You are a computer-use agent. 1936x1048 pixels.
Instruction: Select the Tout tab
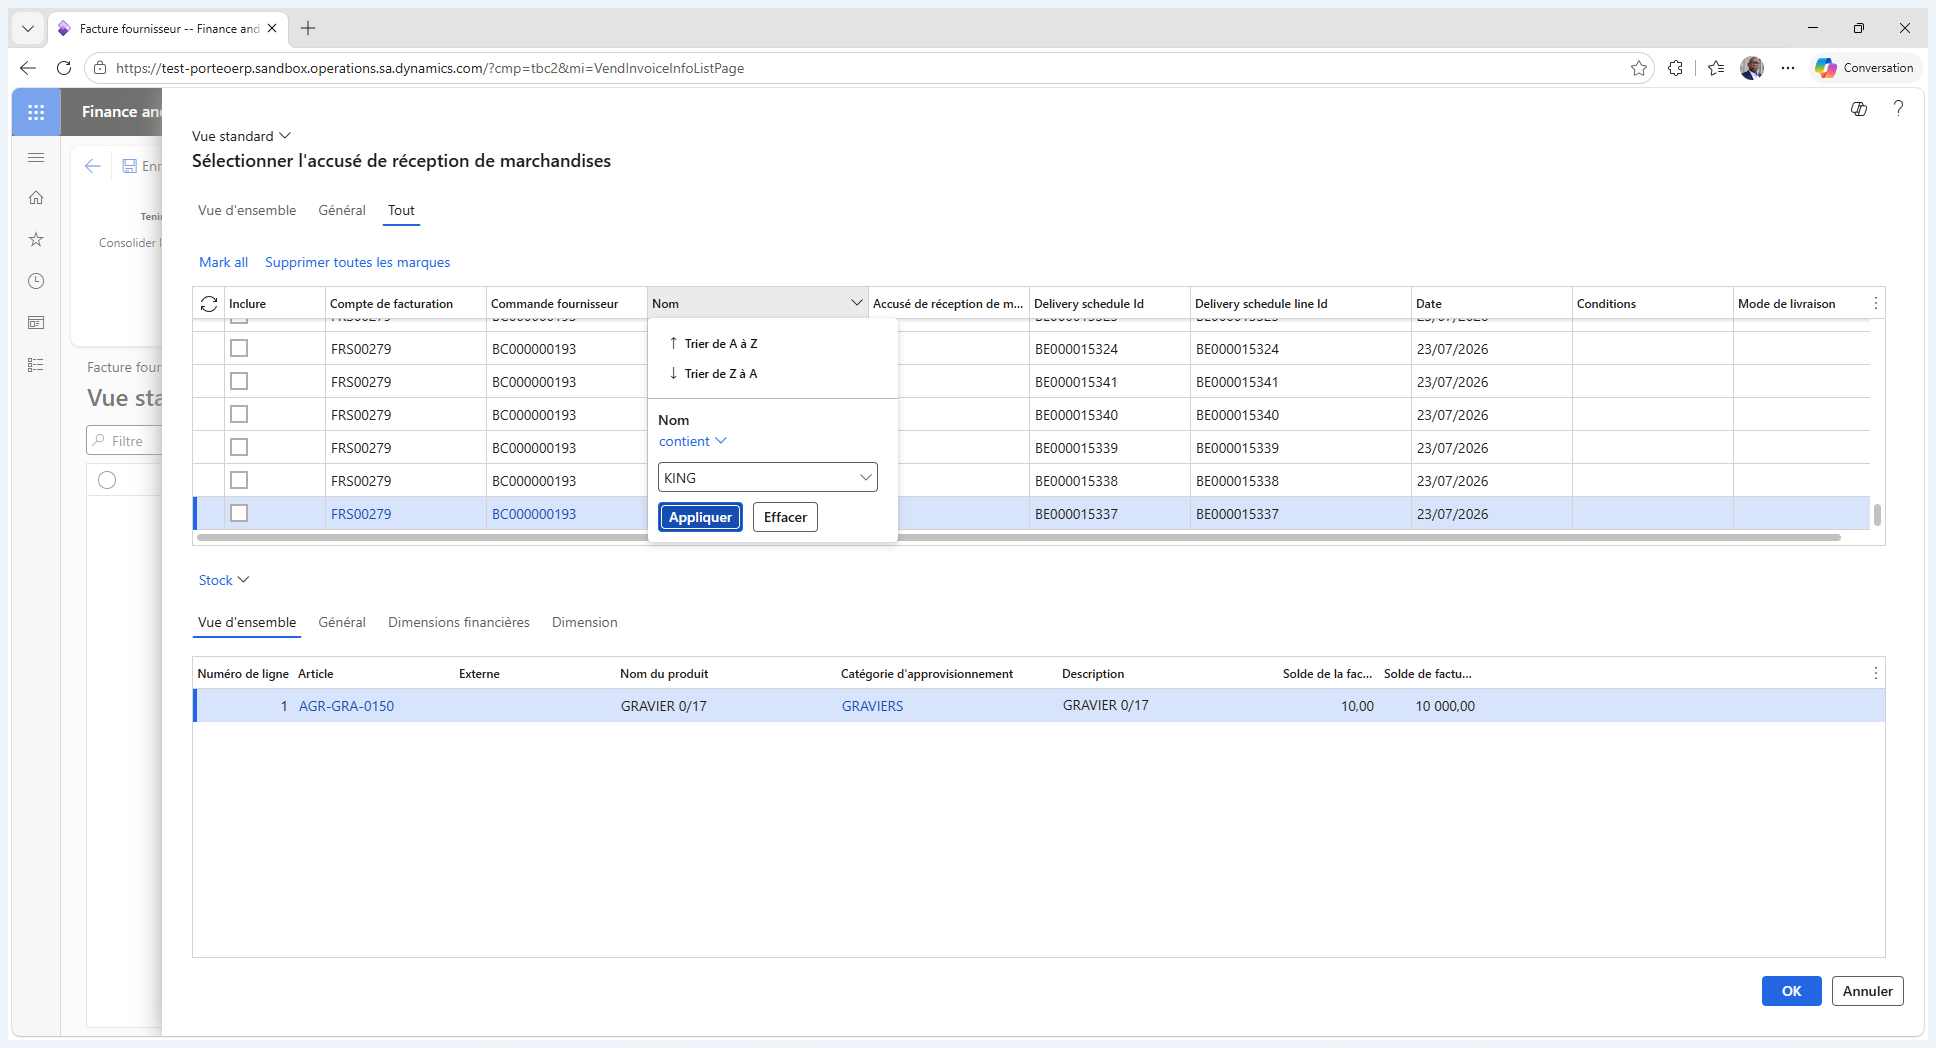pos(401,210)
